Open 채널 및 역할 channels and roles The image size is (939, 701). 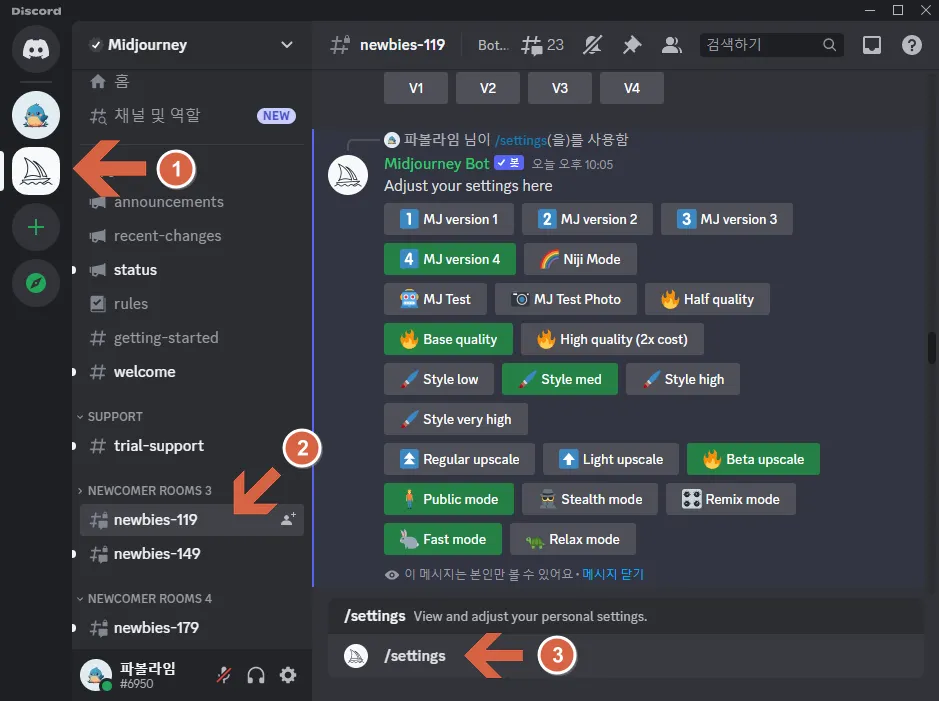192,115
